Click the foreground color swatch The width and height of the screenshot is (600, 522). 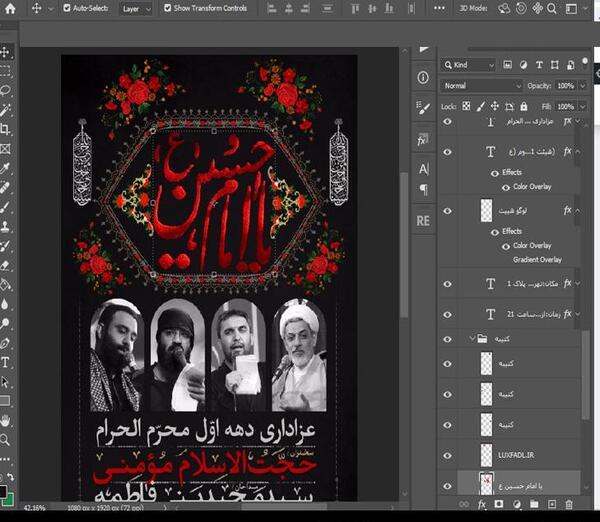(x=3, y=491)
